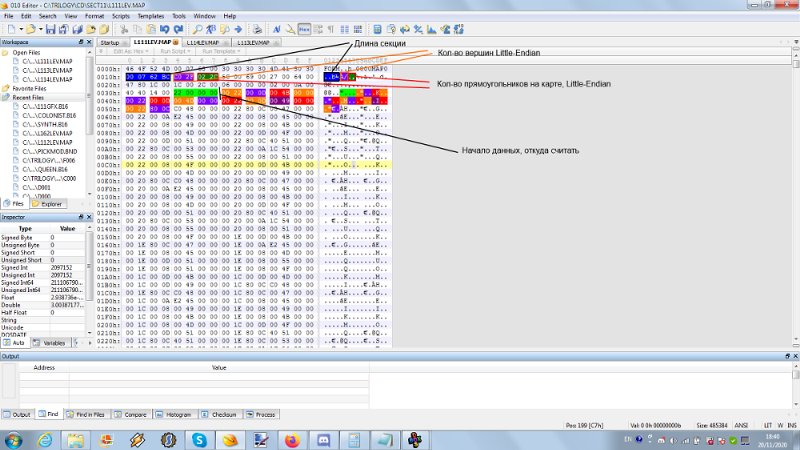Close the Output panel with its X
800x450 pixels.
click(795, 356)
